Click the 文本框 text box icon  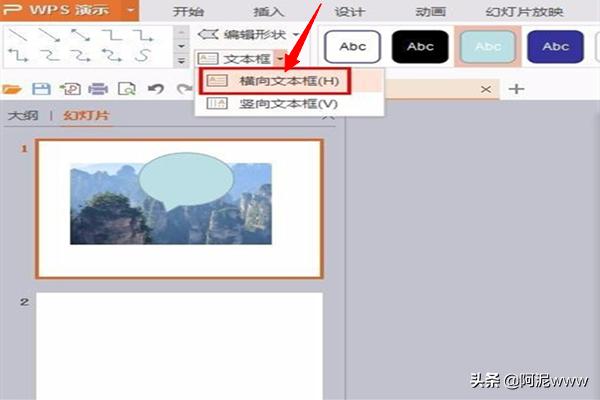208,59
